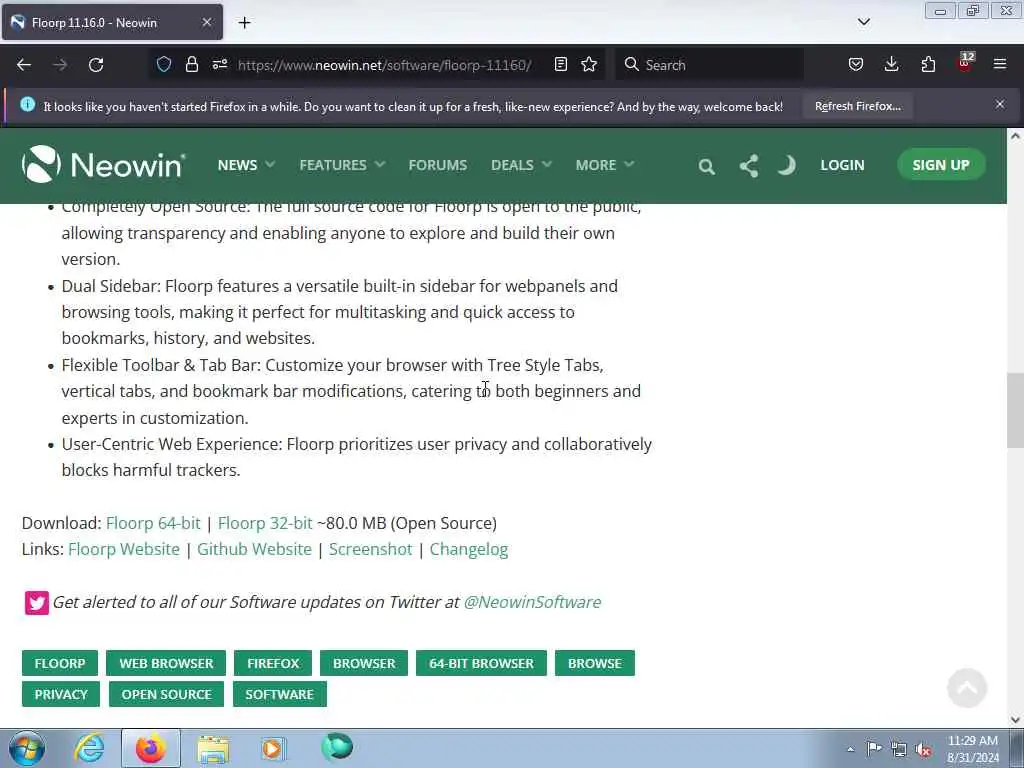Open the Floorp Website link
Screen dimensions: 1024x768
(x=123, y=549)
